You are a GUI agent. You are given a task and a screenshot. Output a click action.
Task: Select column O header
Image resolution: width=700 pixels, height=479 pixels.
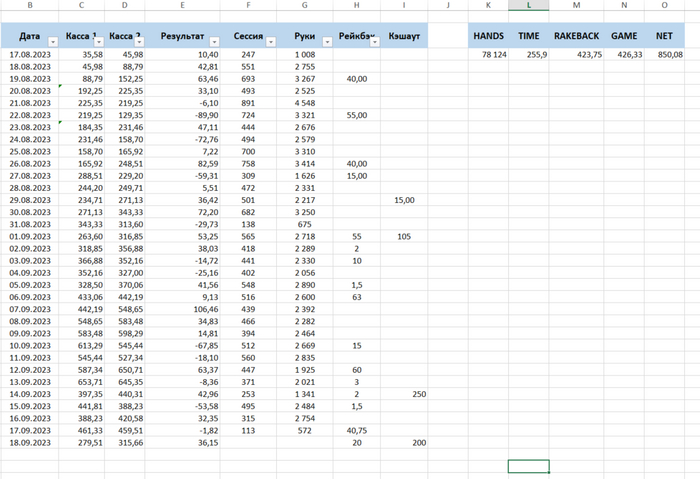pyautogui.click(x=664, y=5)
